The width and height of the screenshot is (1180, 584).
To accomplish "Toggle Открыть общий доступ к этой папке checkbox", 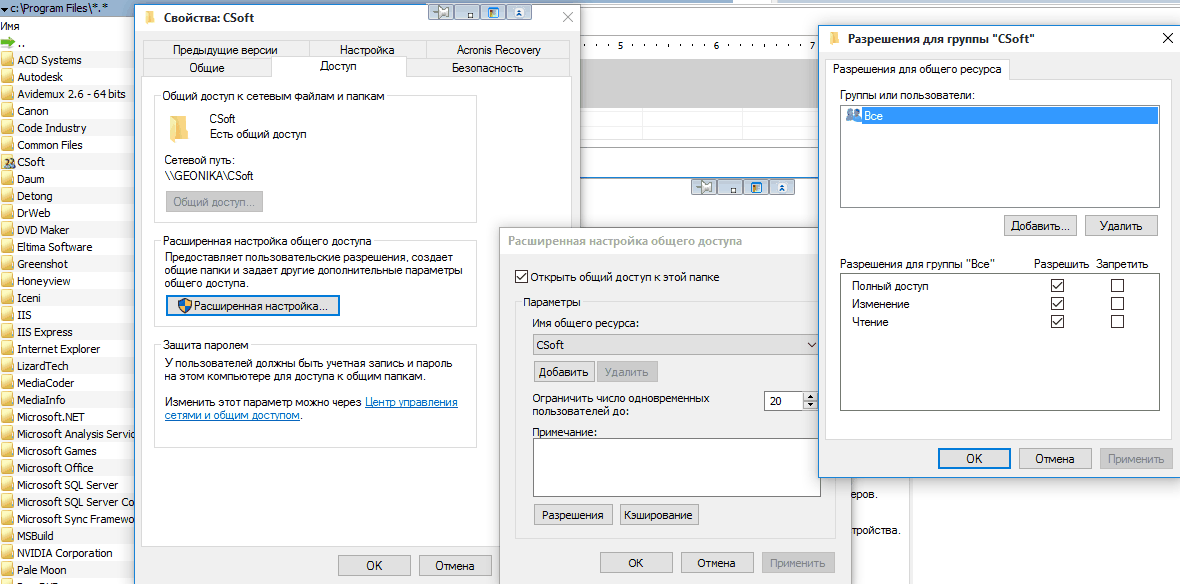I will pos(520,277).
